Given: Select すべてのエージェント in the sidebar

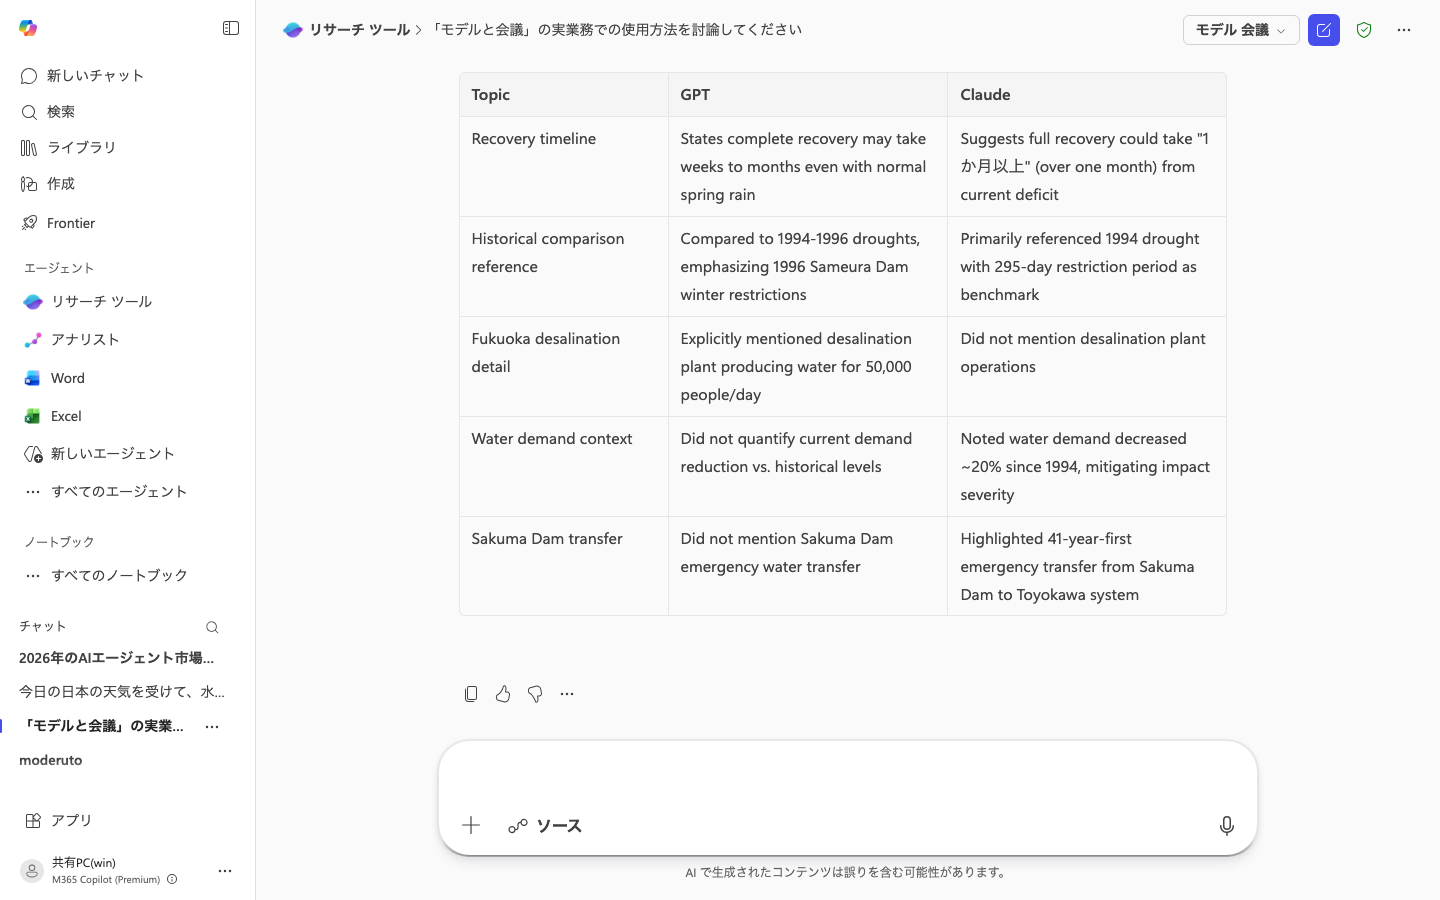Looking at the screenshot, I should [x=119, y=491].
